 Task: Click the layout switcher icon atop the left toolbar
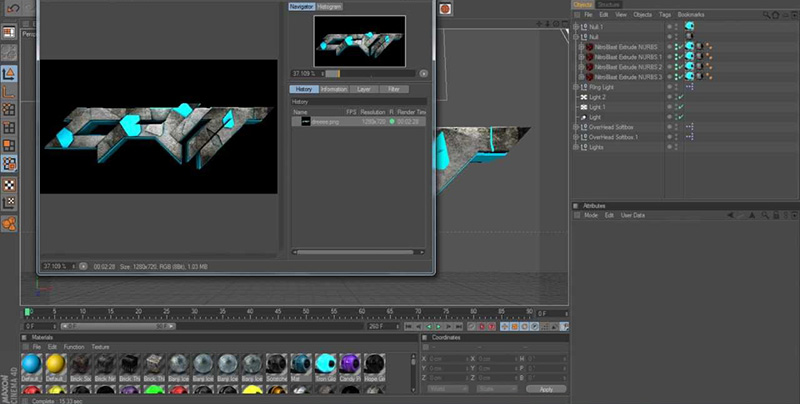[9, 33]
